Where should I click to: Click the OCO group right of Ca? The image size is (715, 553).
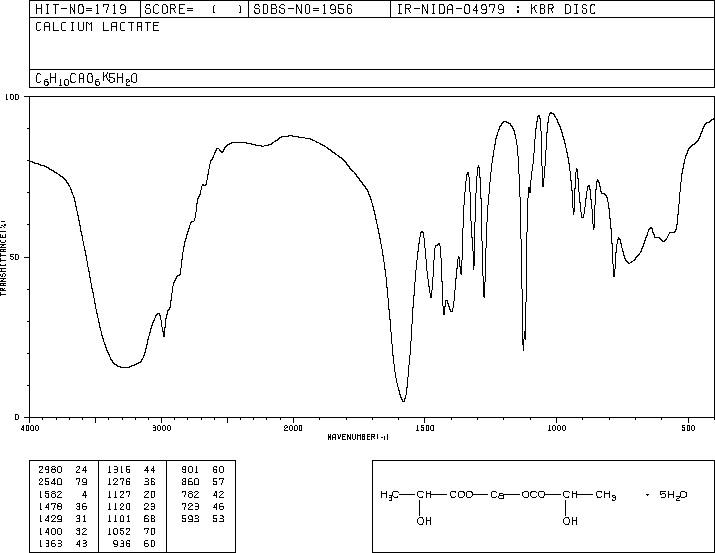coord(533,495)
